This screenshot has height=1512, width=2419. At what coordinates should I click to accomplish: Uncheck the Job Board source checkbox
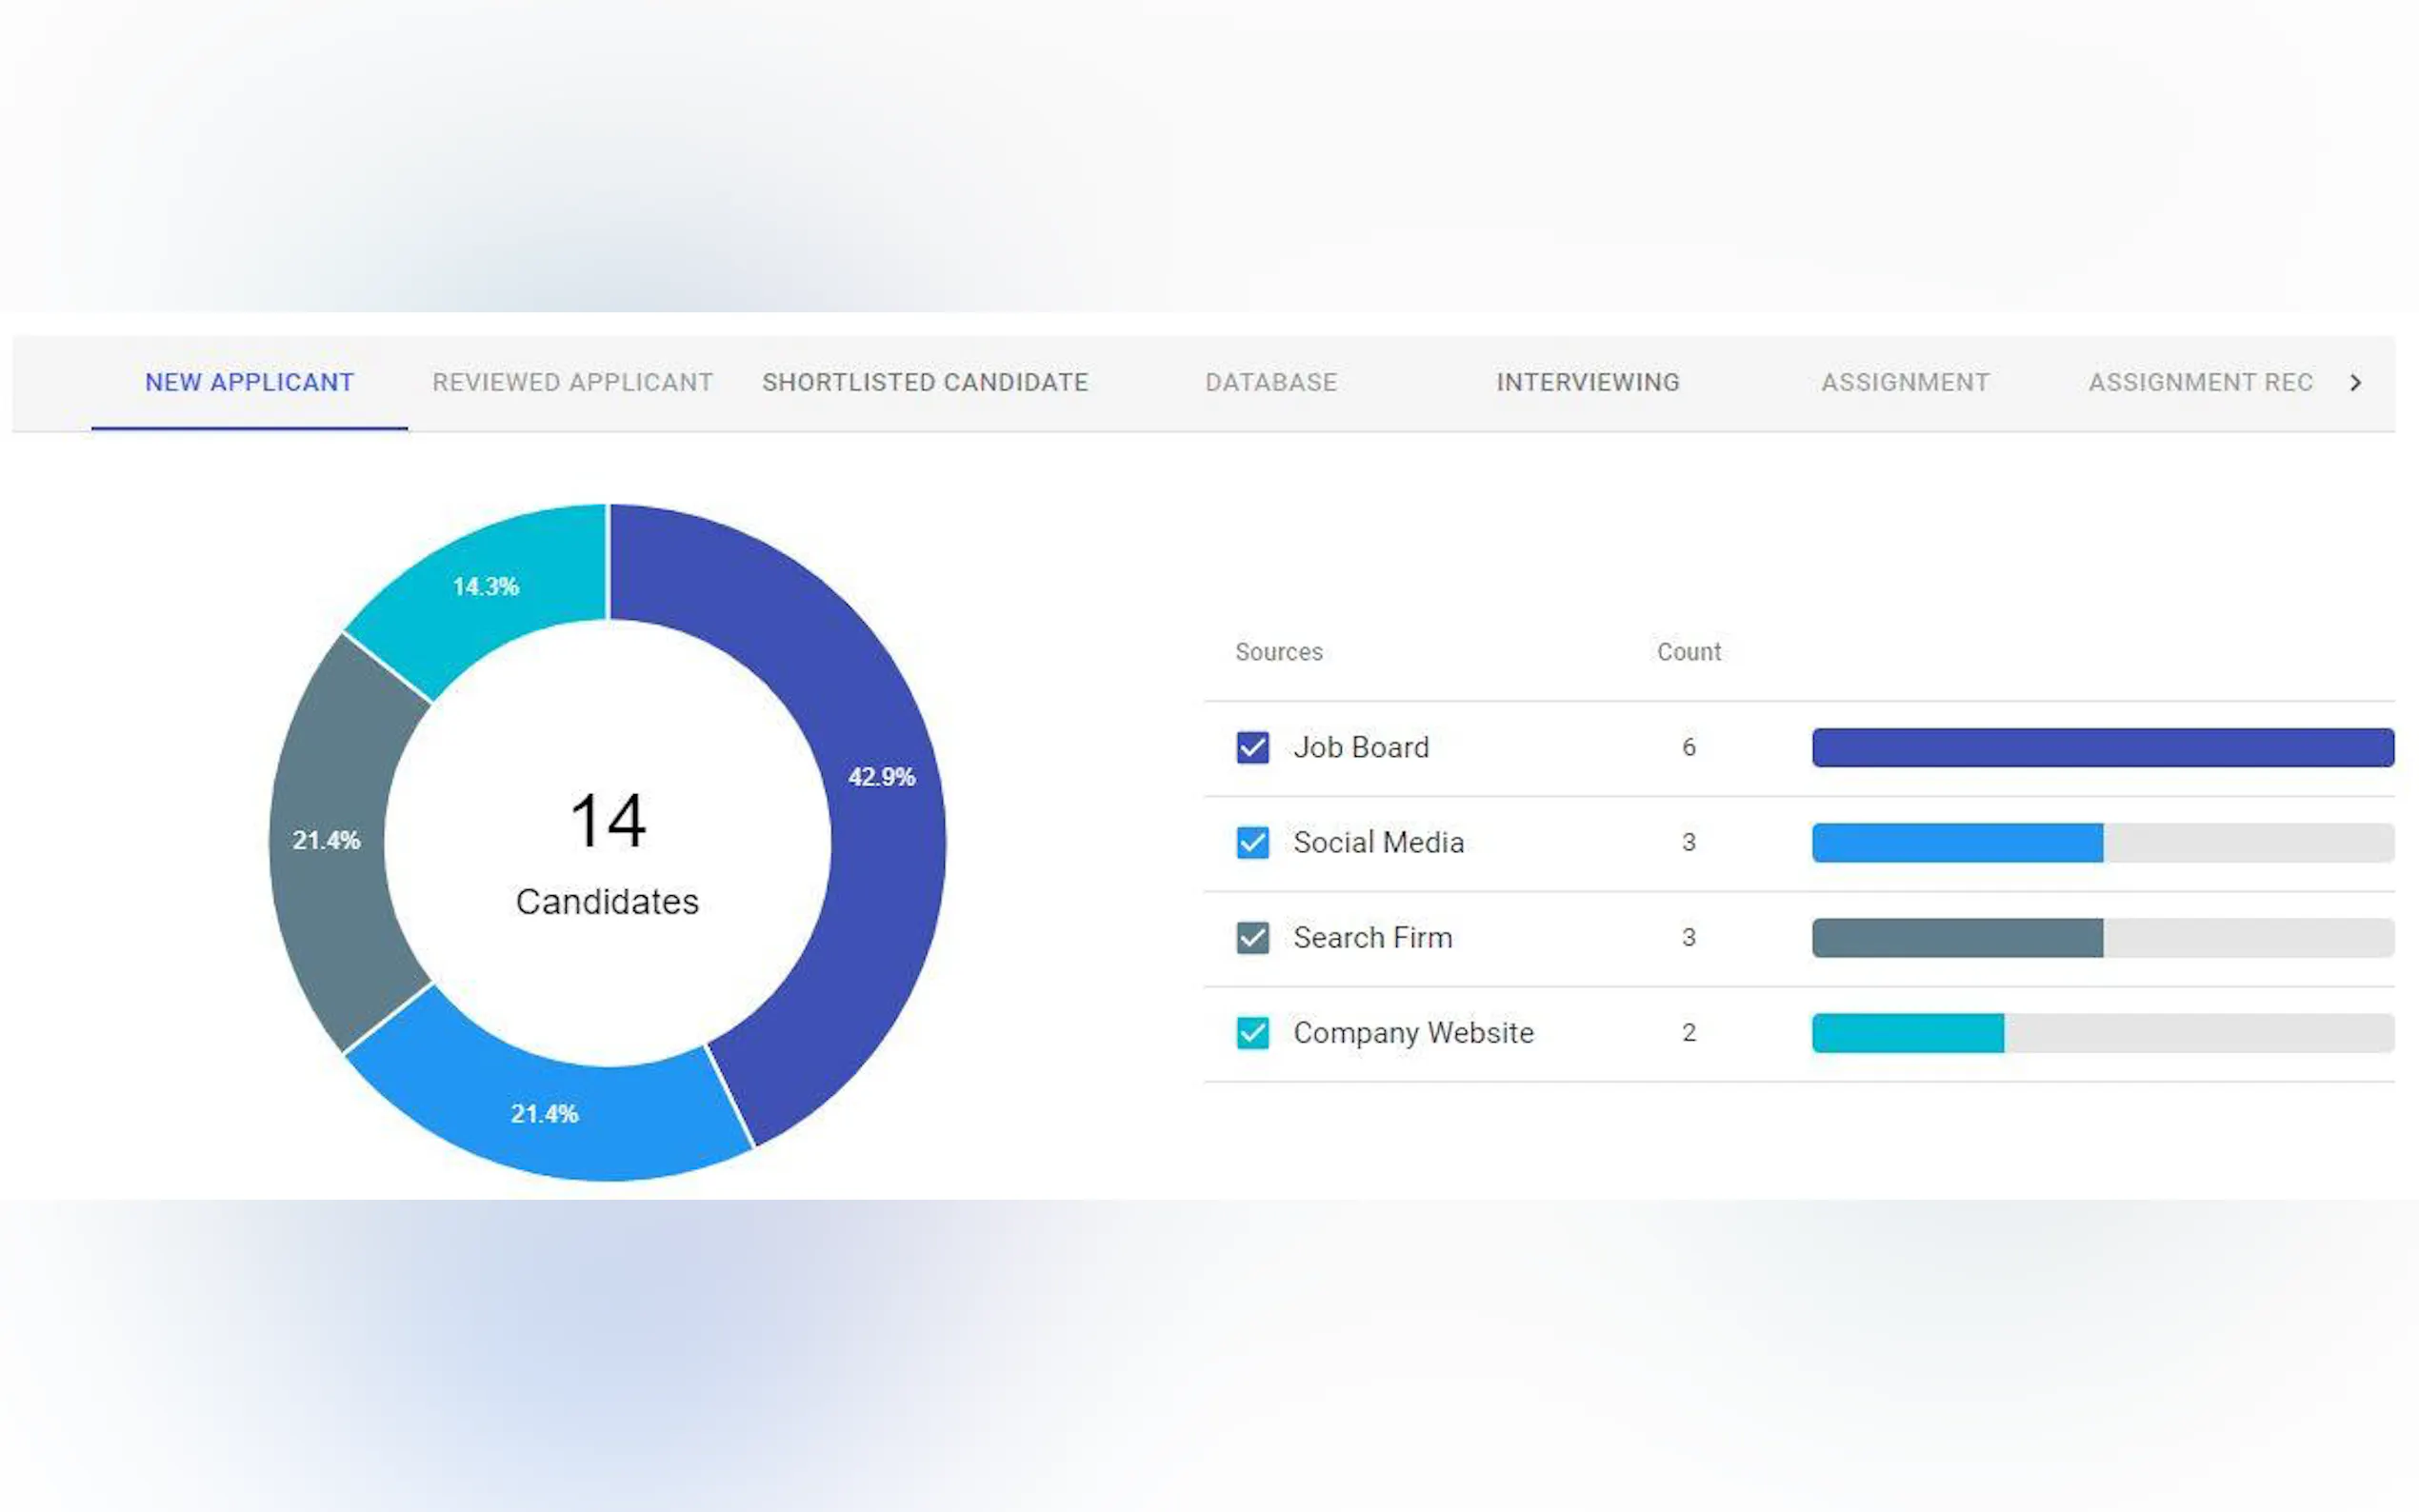(1252, 747)
